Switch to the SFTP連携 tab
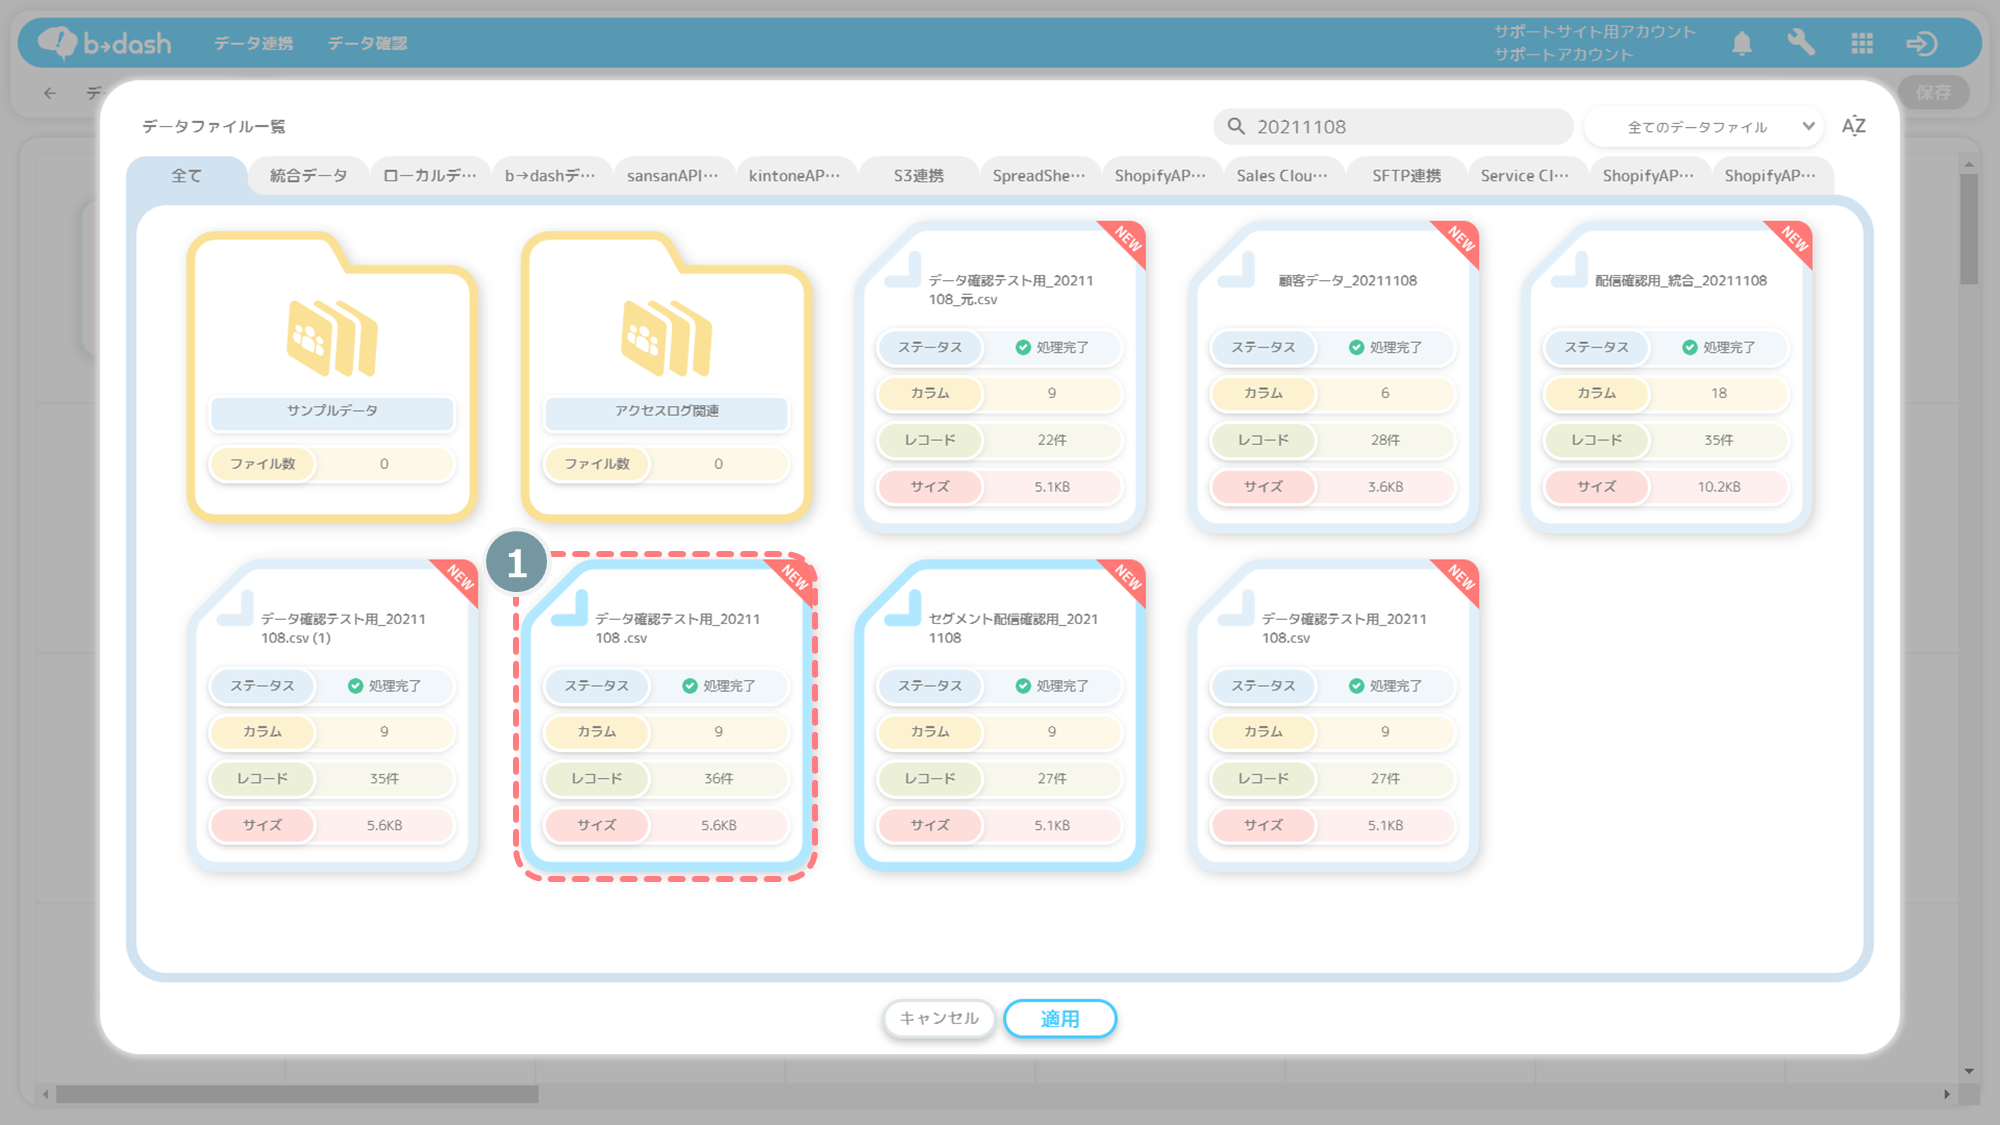Screen dimensions: 2000x1125 [x=1406, y=176]
